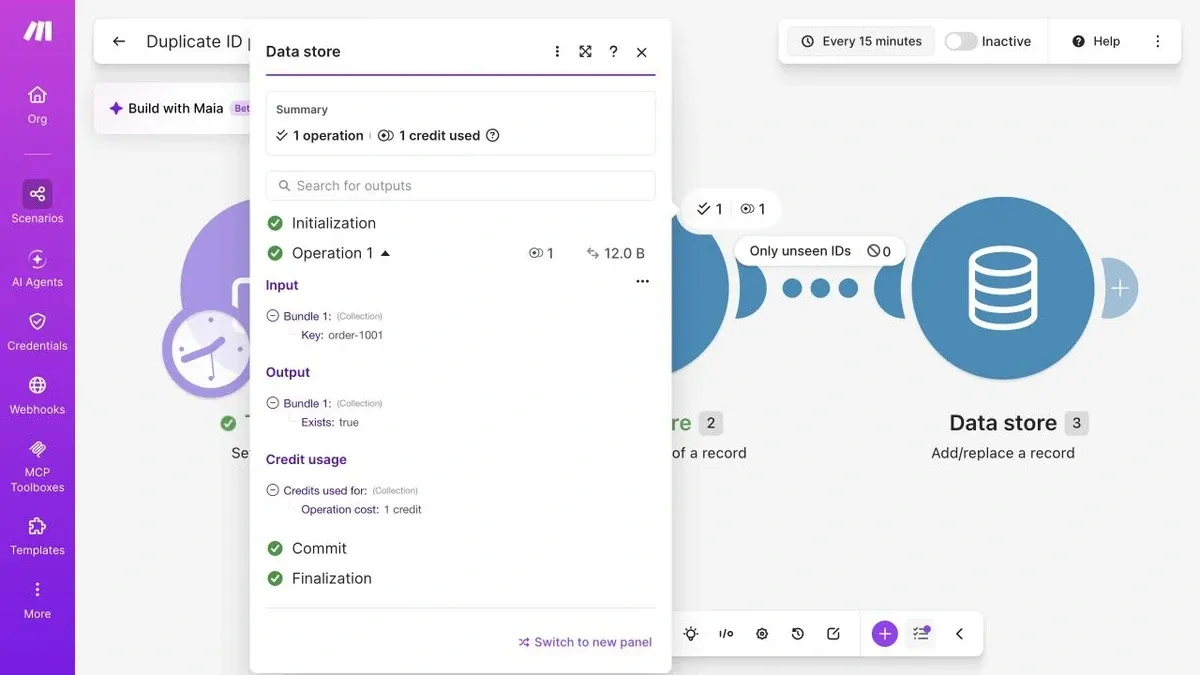The height and width of the screenshot is (675, 1200).
Task: Collapse Operation 1 details
Action: [x=385, y=254]
